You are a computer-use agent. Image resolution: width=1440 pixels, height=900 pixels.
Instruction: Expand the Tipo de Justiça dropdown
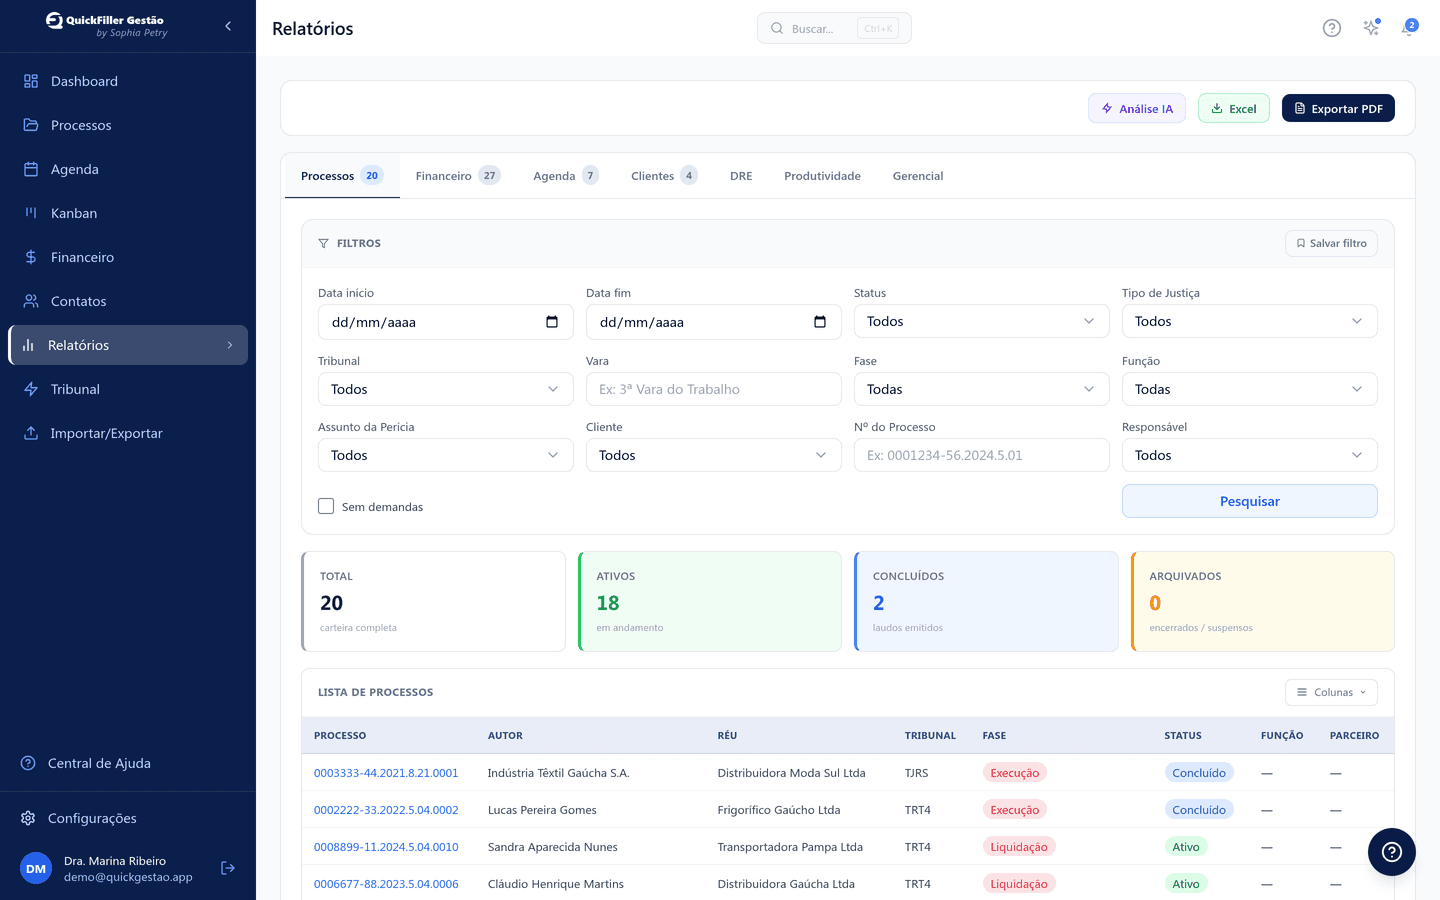tap(1249, 321)
